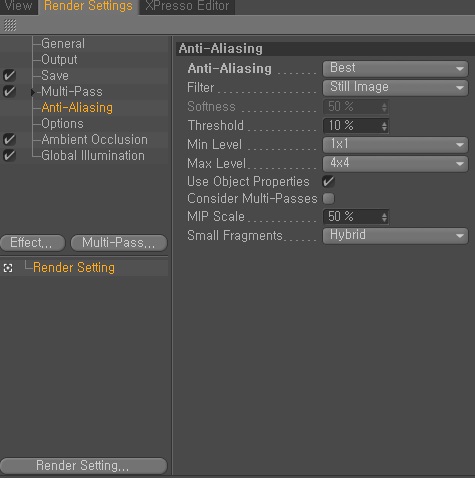Click the Threshold label
Viewport: 475px width, 479px height.
tap(216, 126)
